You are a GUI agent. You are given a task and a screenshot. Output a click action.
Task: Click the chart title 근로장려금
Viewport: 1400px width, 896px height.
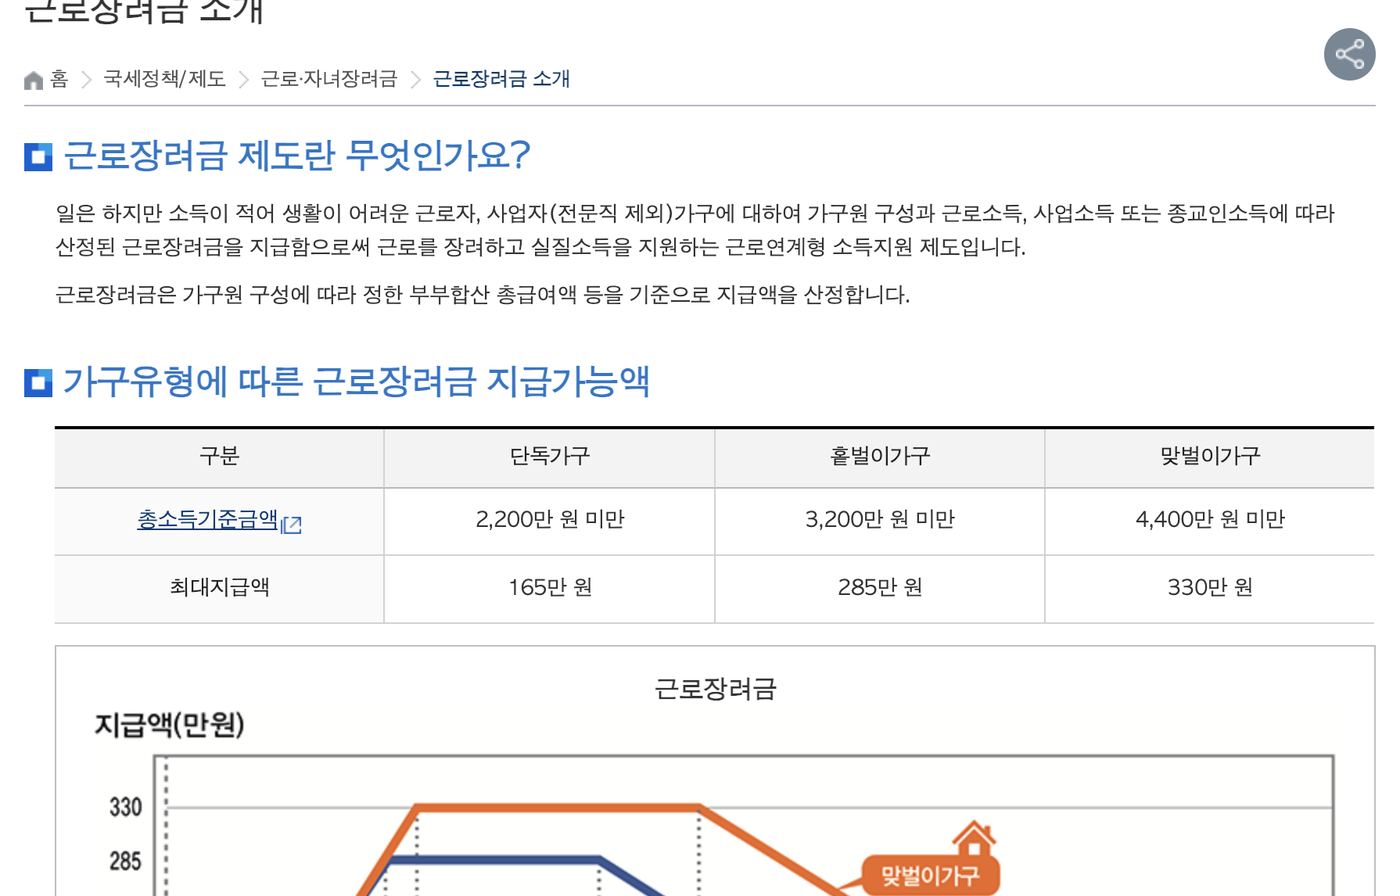715,689
